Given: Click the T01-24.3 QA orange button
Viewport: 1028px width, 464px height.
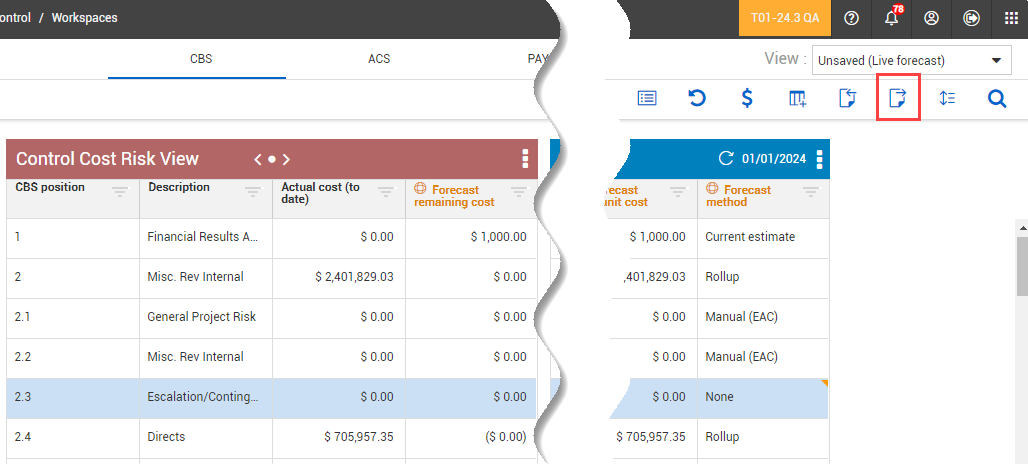Looking at the screenshot, I should [785, 18].
